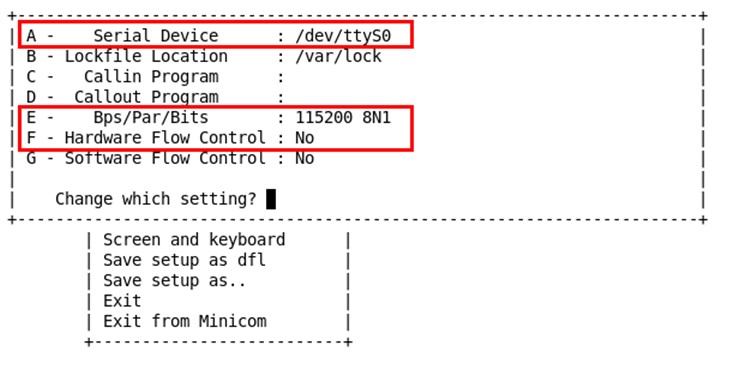Click the Software Flow Control No value

[304, 158]
